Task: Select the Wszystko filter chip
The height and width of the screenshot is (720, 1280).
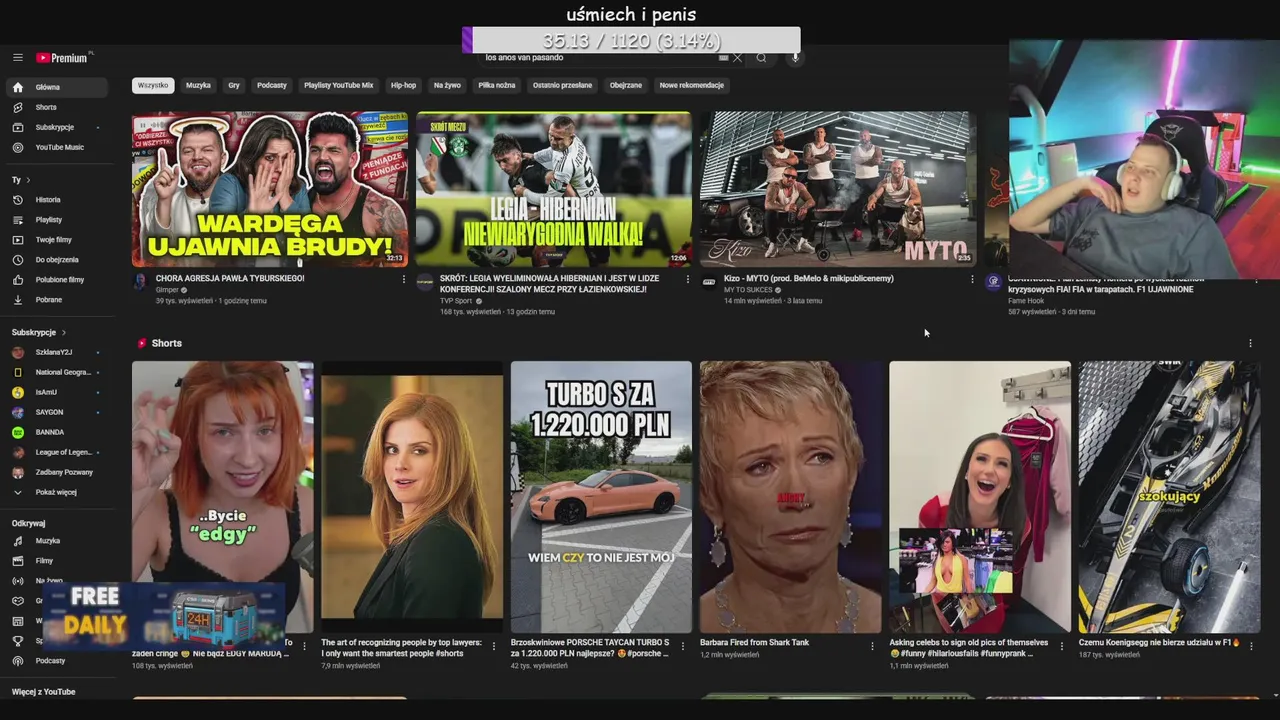Action: pyautogui.click(x=153, y=85)
